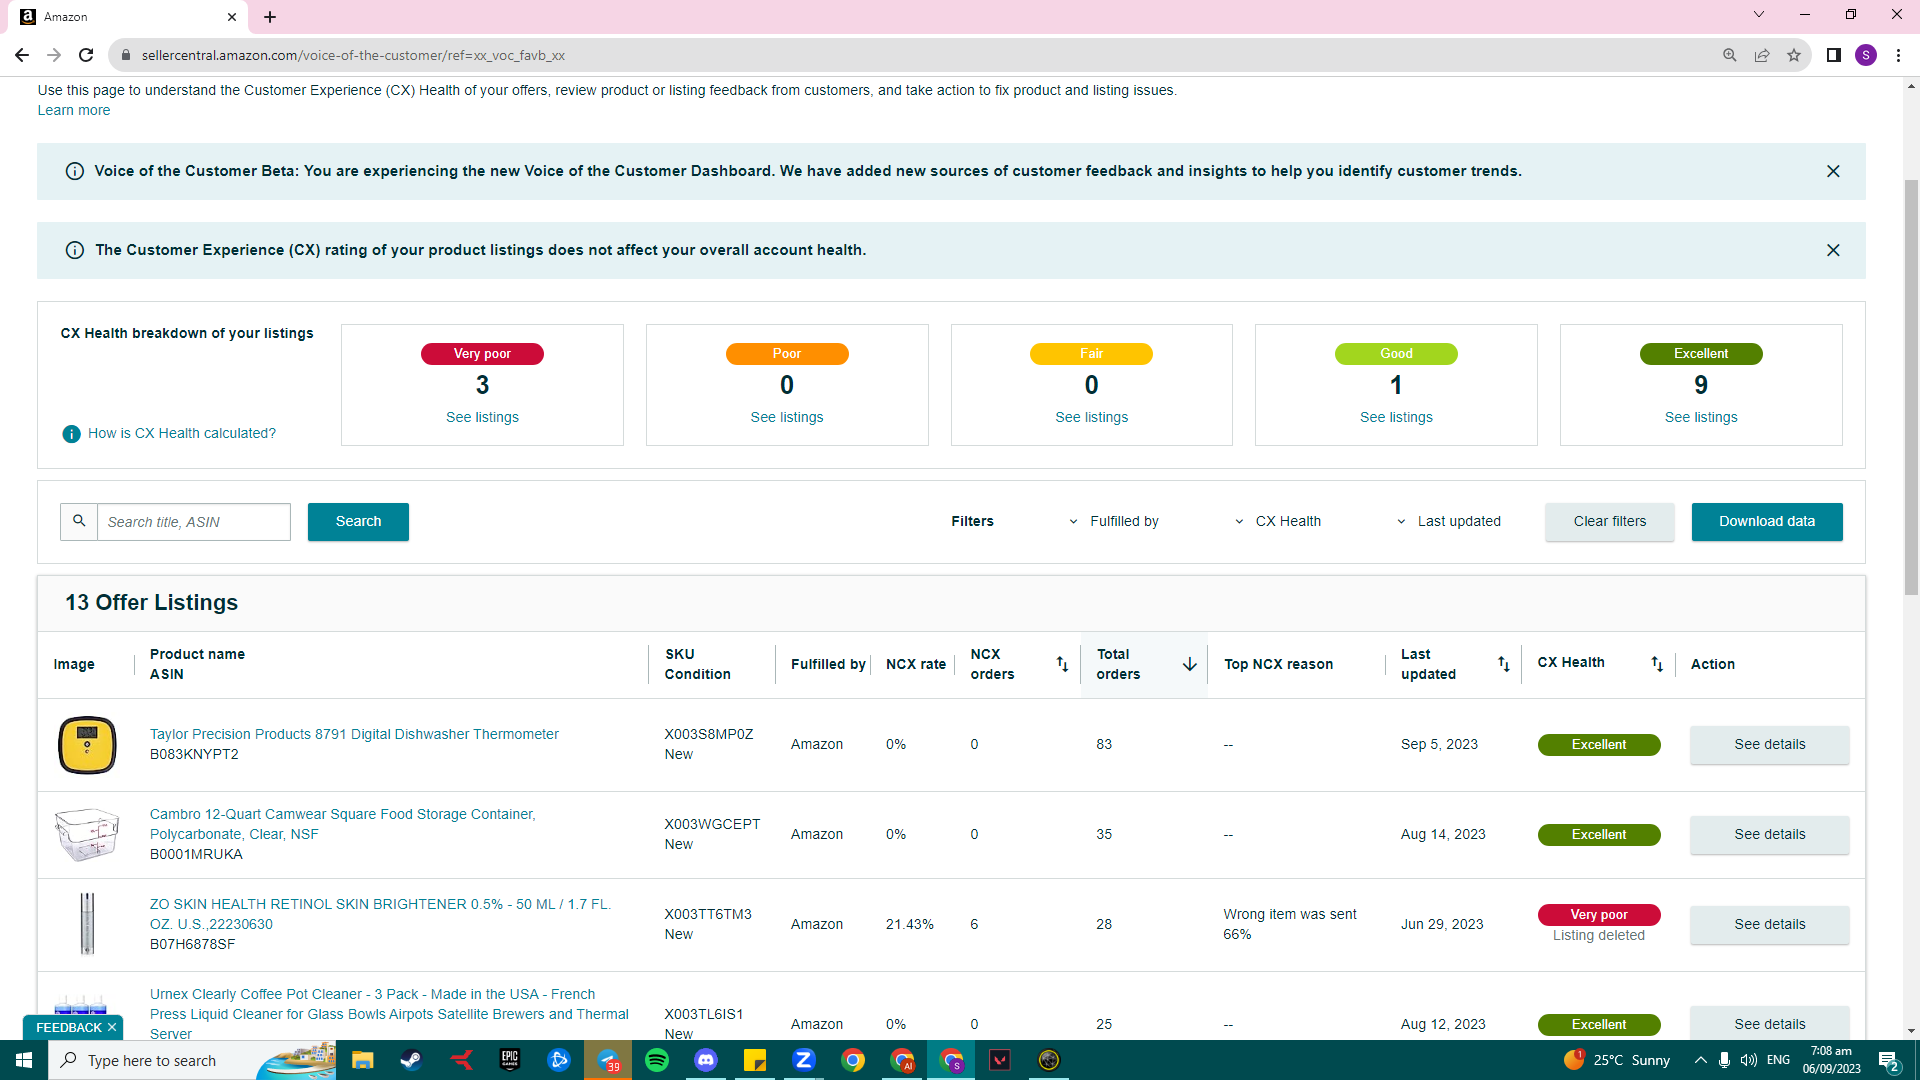The width and height of the screenshot is (1920, 1080).
Task: Click the info icon beside CX Health calculated
Action: pyautogui.click(x=71, y=434)
